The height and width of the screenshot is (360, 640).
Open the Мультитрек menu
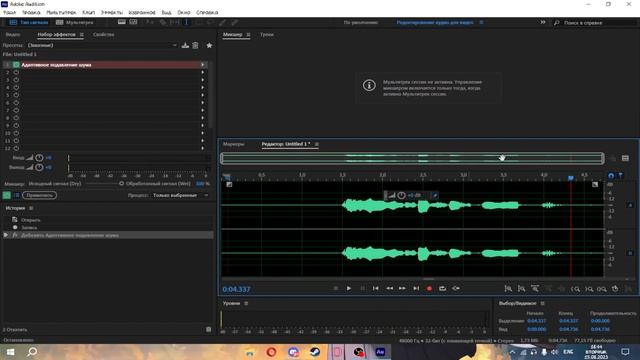pos(61,12)
